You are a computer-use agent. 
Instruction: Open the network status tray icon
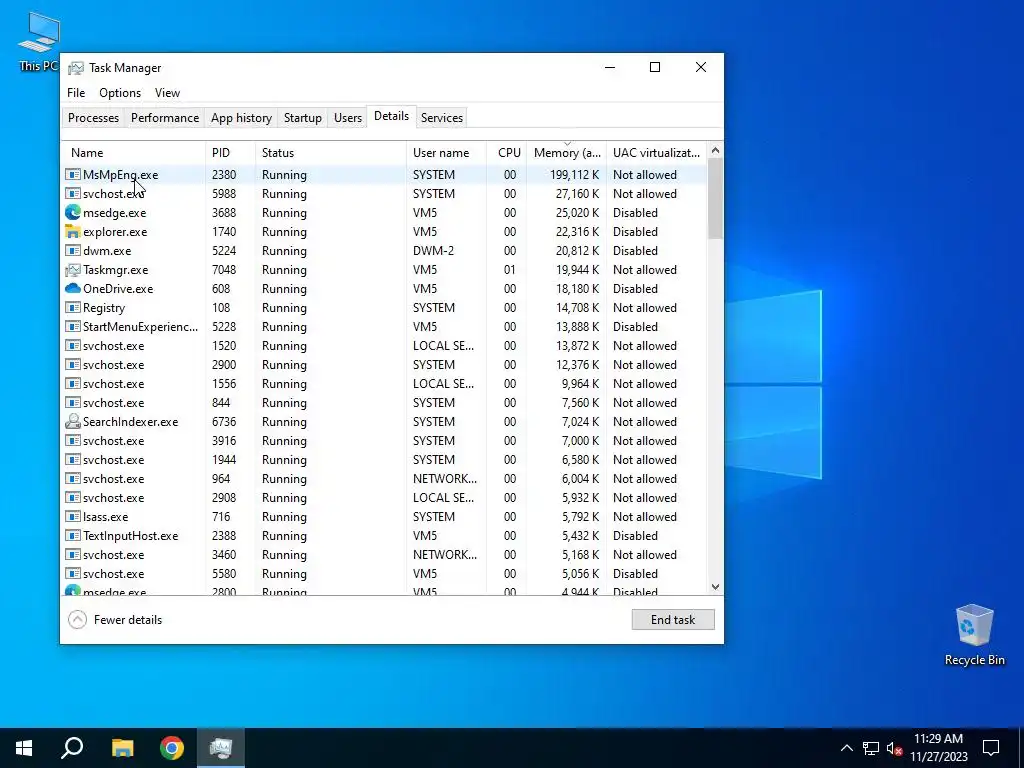click(871, 748)
